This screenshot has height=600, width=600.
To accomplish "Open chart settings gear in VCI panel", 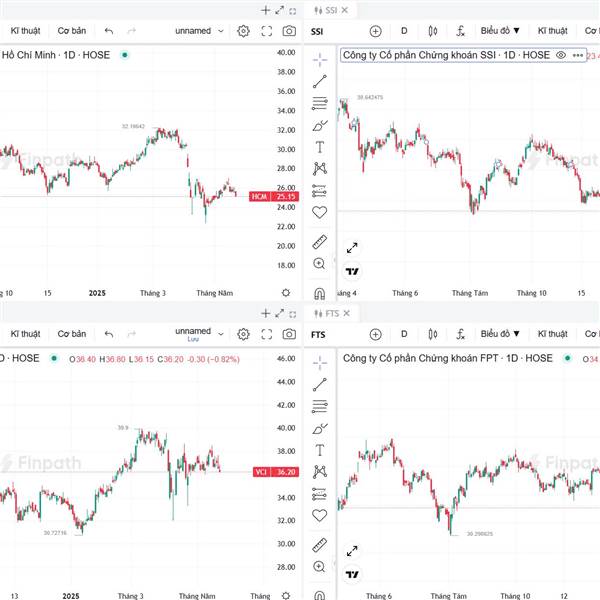I will click(243, 334).
